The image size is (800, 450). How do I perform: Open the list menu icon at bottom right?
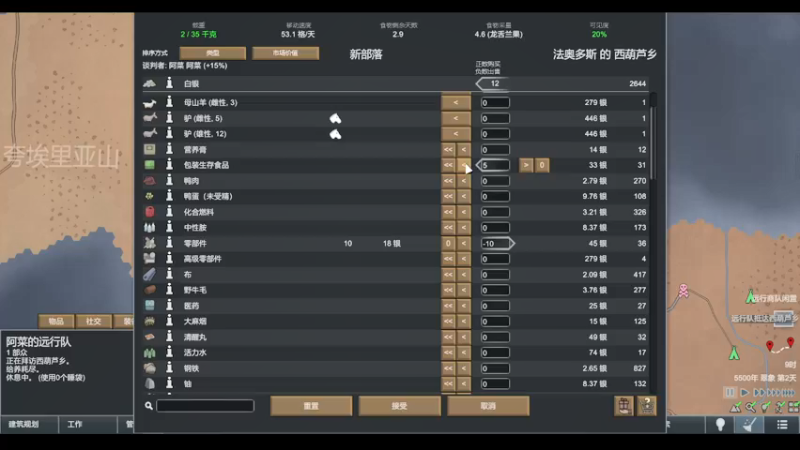782,424
